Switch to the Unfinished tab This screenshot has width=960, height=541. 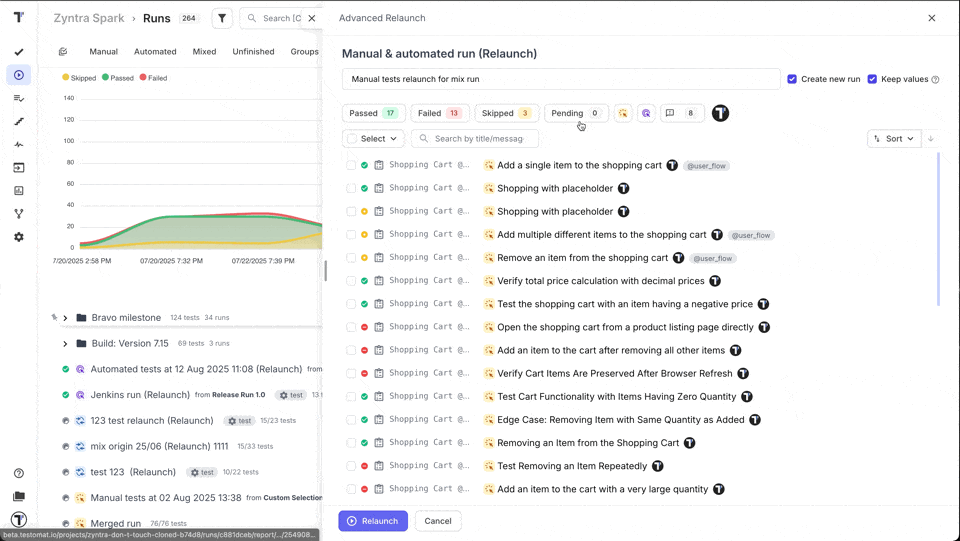tap(253, 52)
